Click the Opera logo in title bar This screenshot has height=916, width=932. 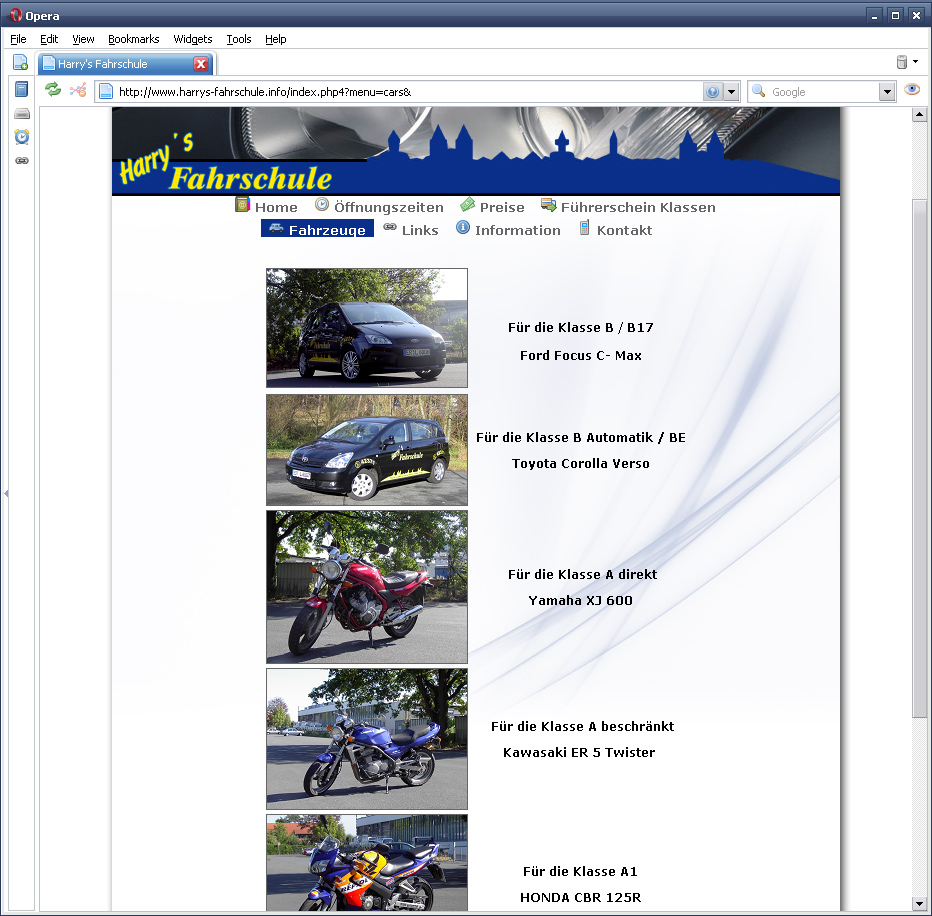pyautogui.click(x=15, y=15)
